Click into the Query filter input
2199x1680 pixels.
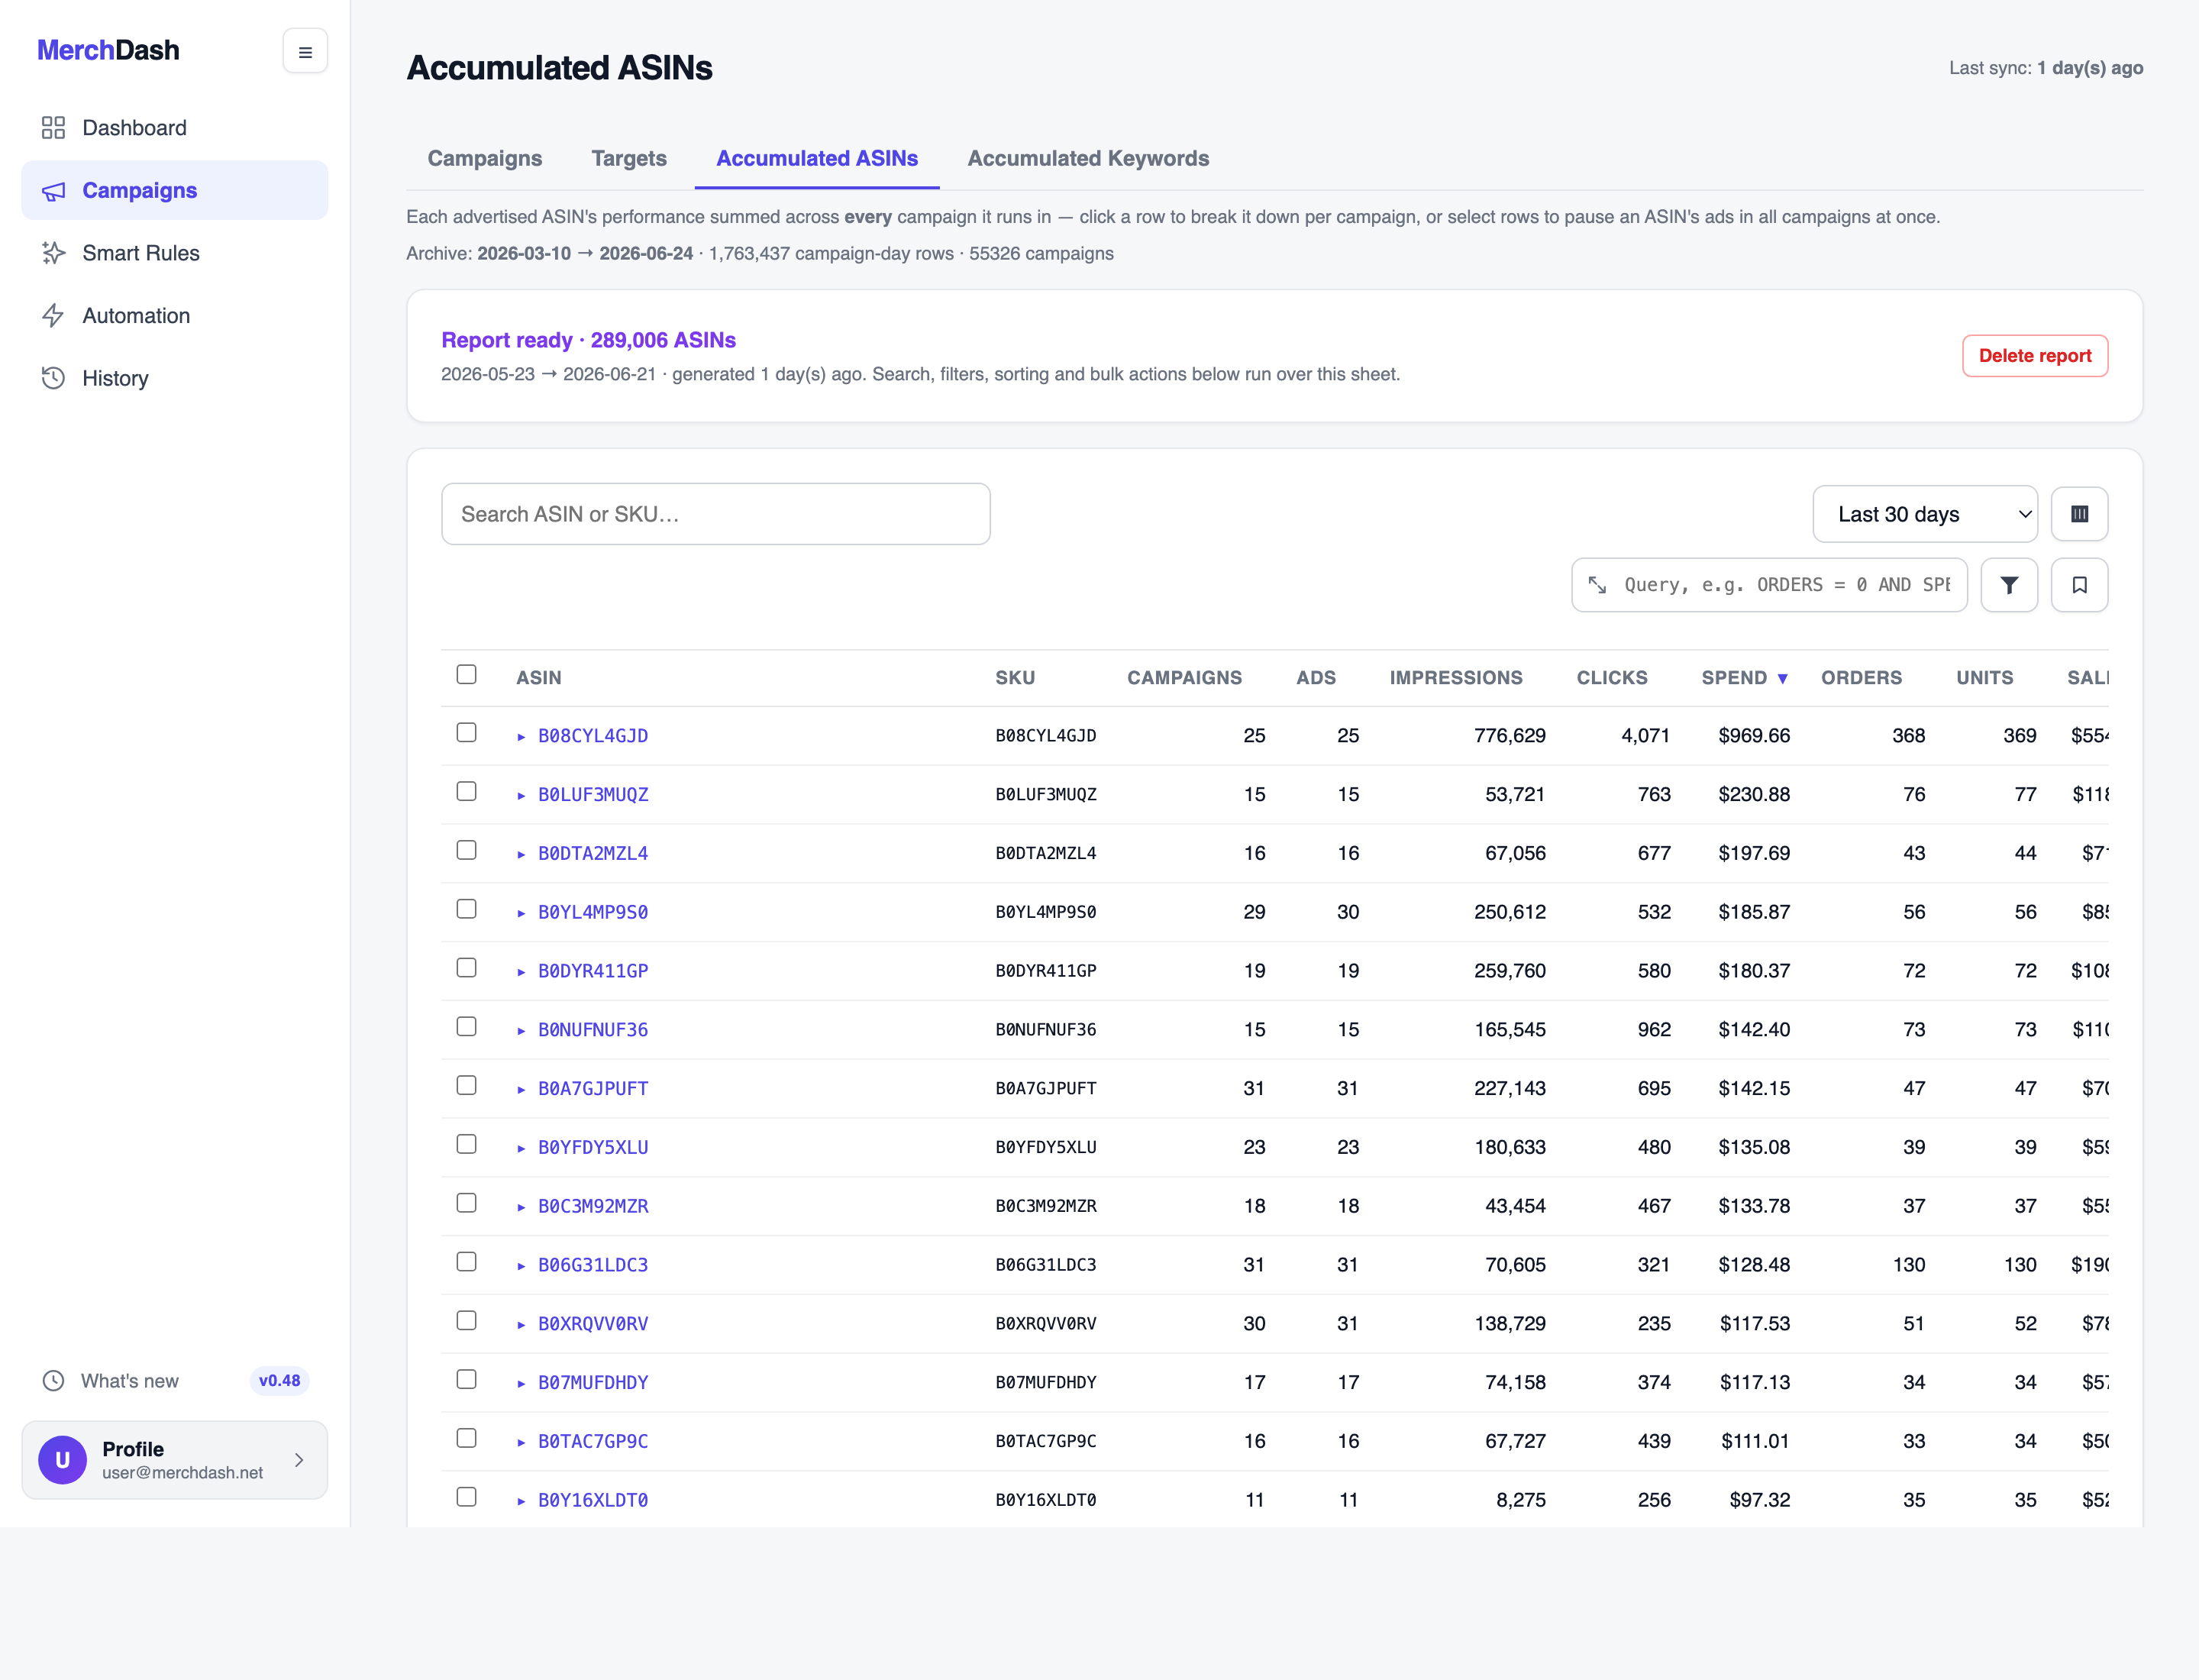click(1787, 585)
